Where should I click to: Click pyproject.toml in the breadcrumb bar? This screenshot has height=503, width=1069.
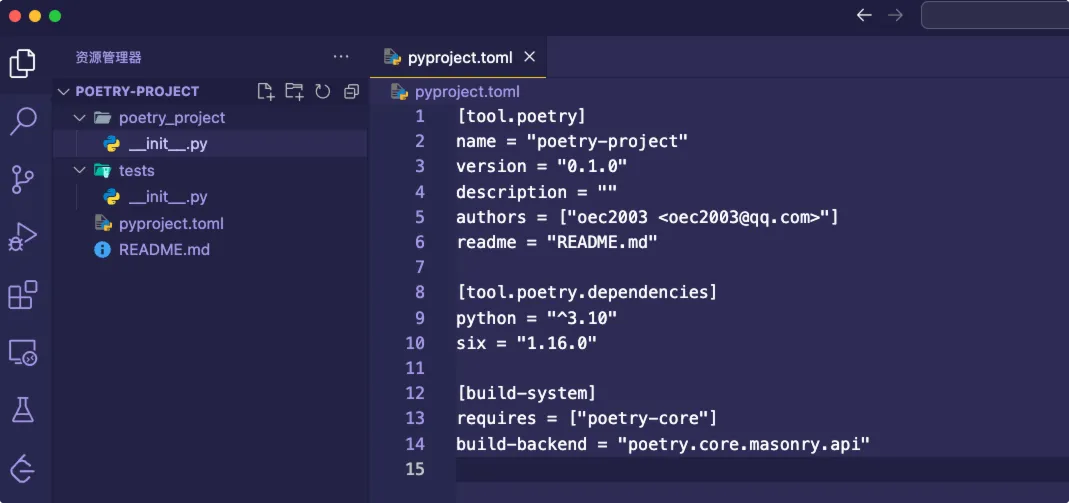point(467,92)
